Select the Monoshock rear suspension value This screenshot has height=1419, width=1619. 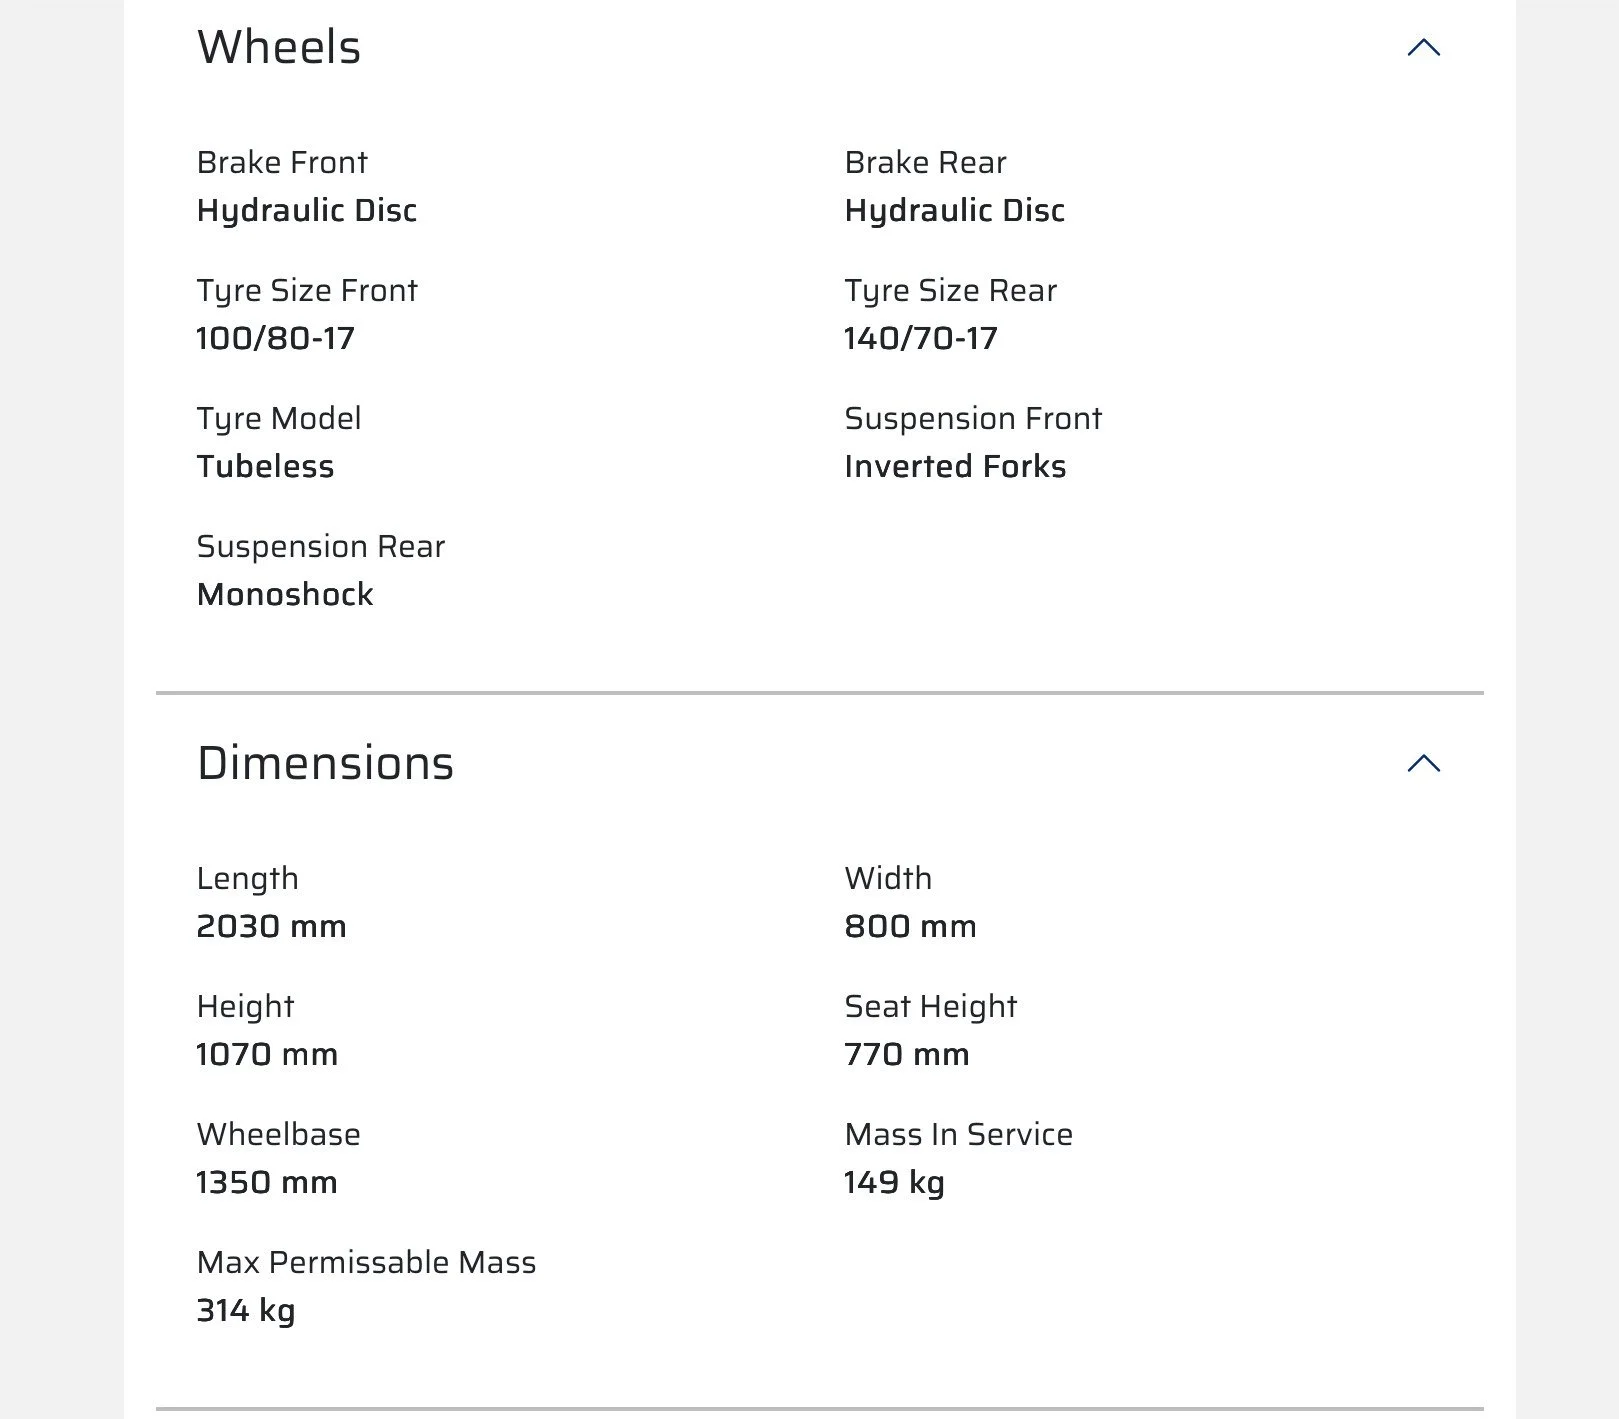coord(285,594)
